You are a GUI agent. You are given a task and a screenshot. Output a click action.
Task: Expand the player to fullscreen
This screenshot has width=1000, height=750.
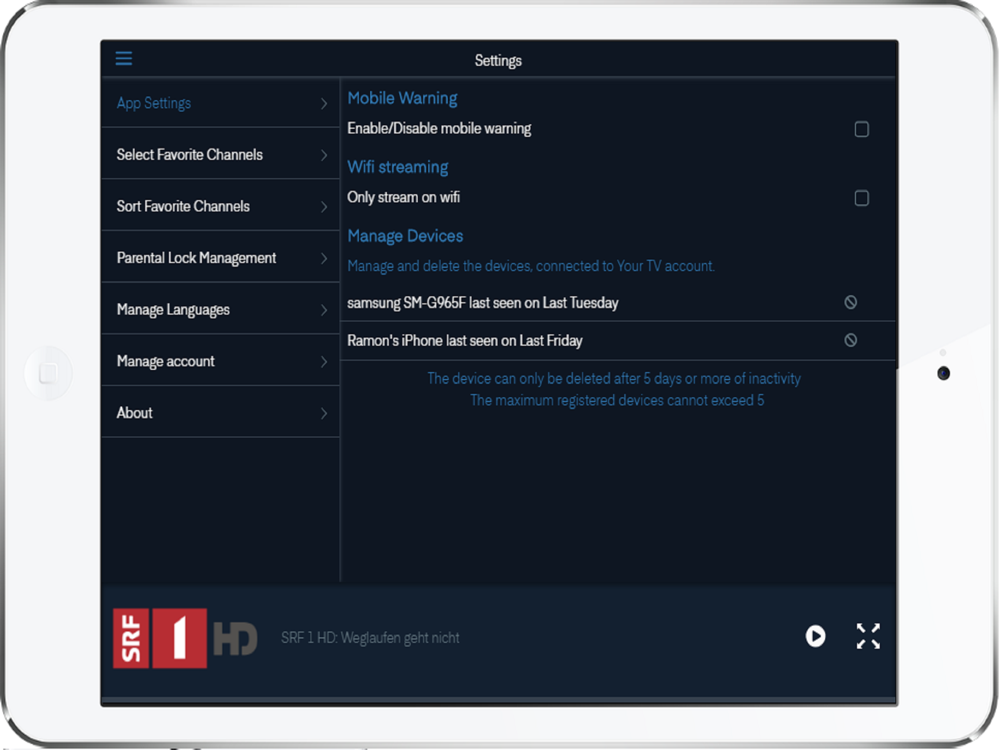(x=868, y=636)
